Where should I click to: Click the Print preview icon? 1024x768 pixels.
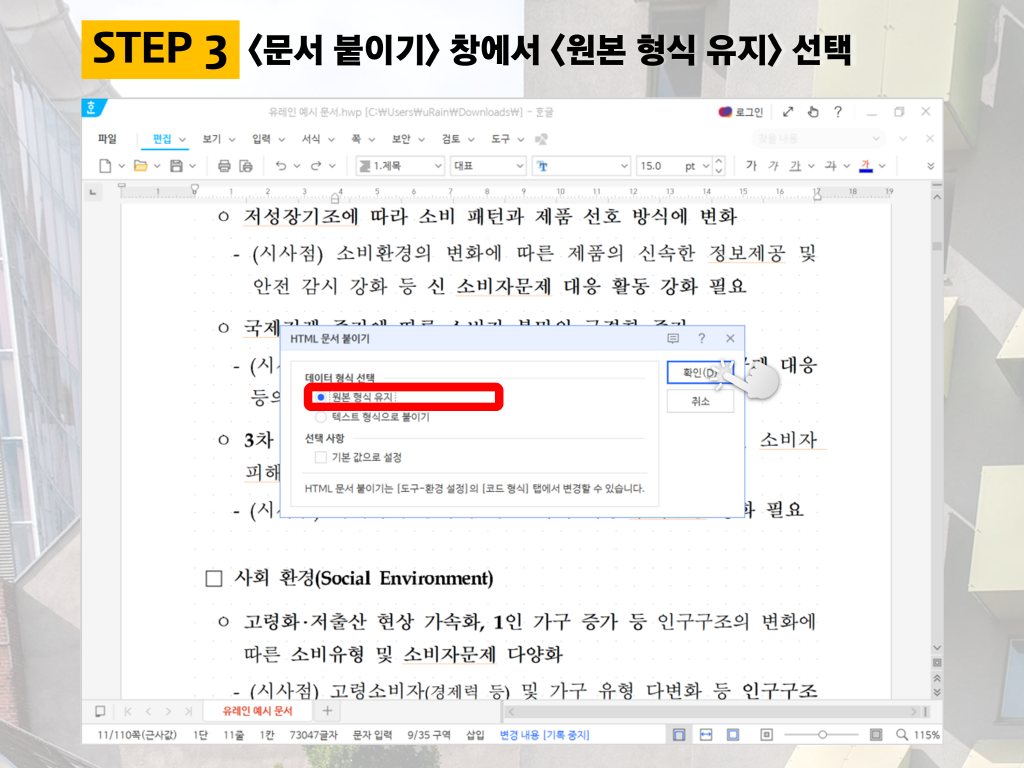(246, 166)
